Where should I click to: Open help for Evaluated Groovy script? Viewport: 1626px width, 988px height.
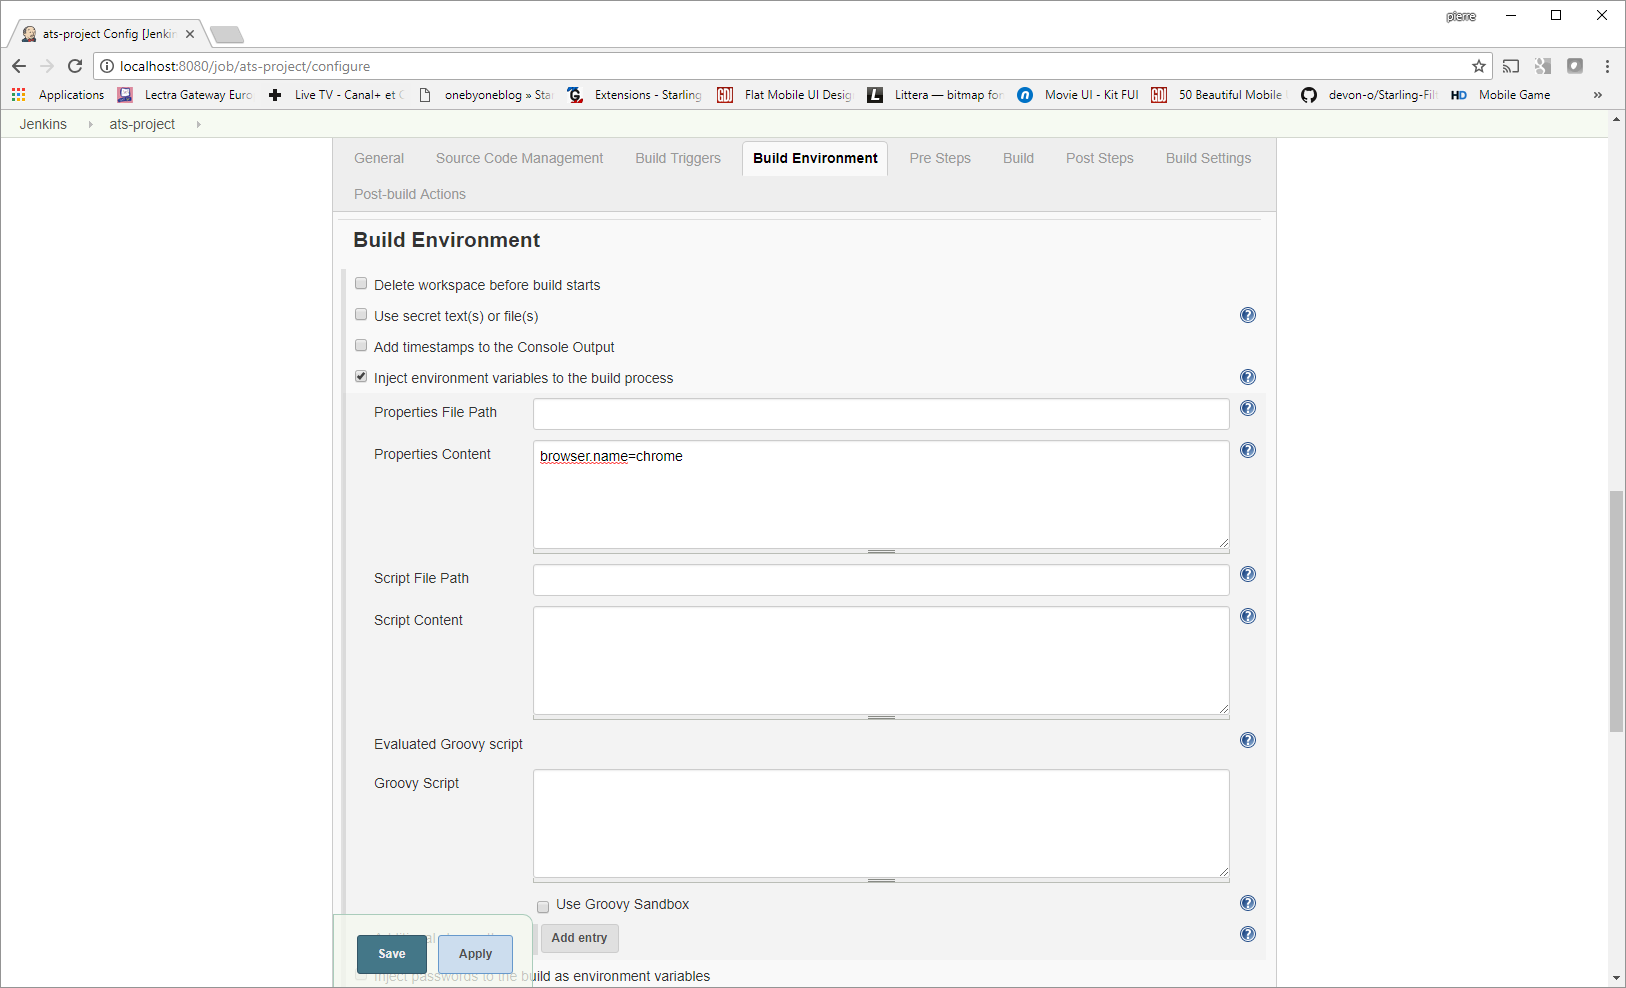coord(1248,740)
